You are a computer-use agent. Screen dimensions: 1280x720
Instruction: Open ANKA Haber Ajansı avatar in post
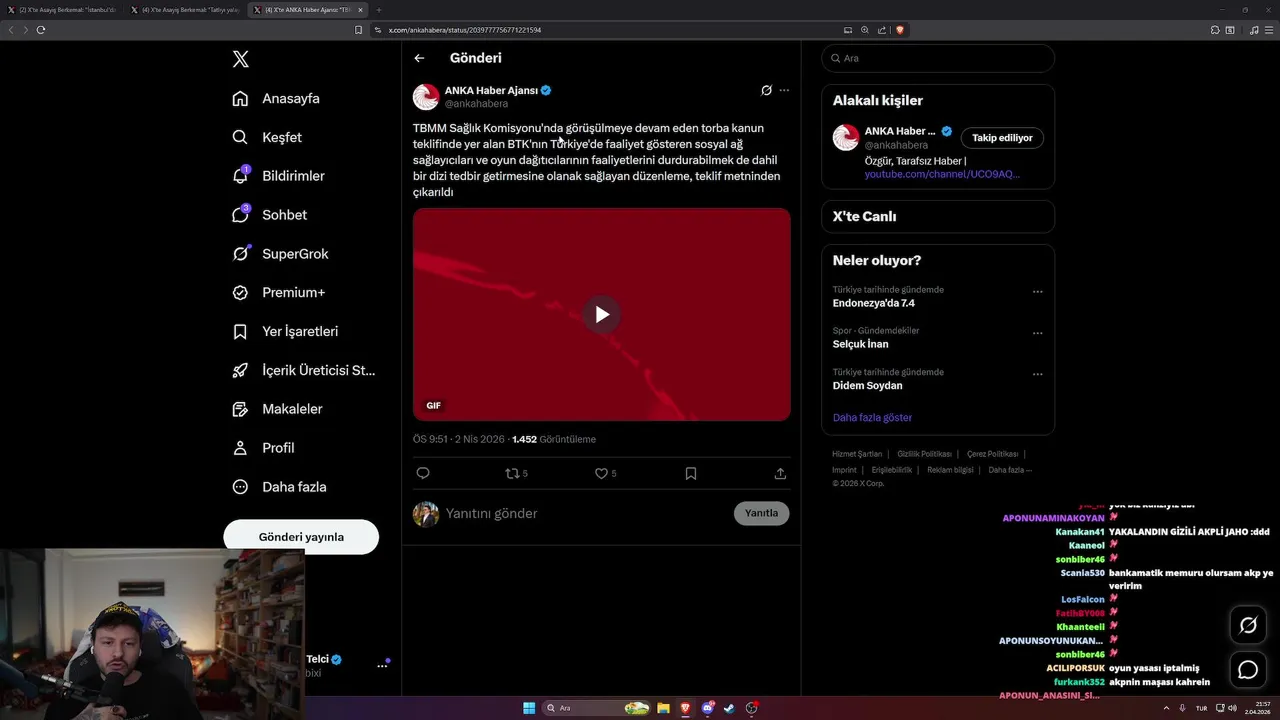426,97
